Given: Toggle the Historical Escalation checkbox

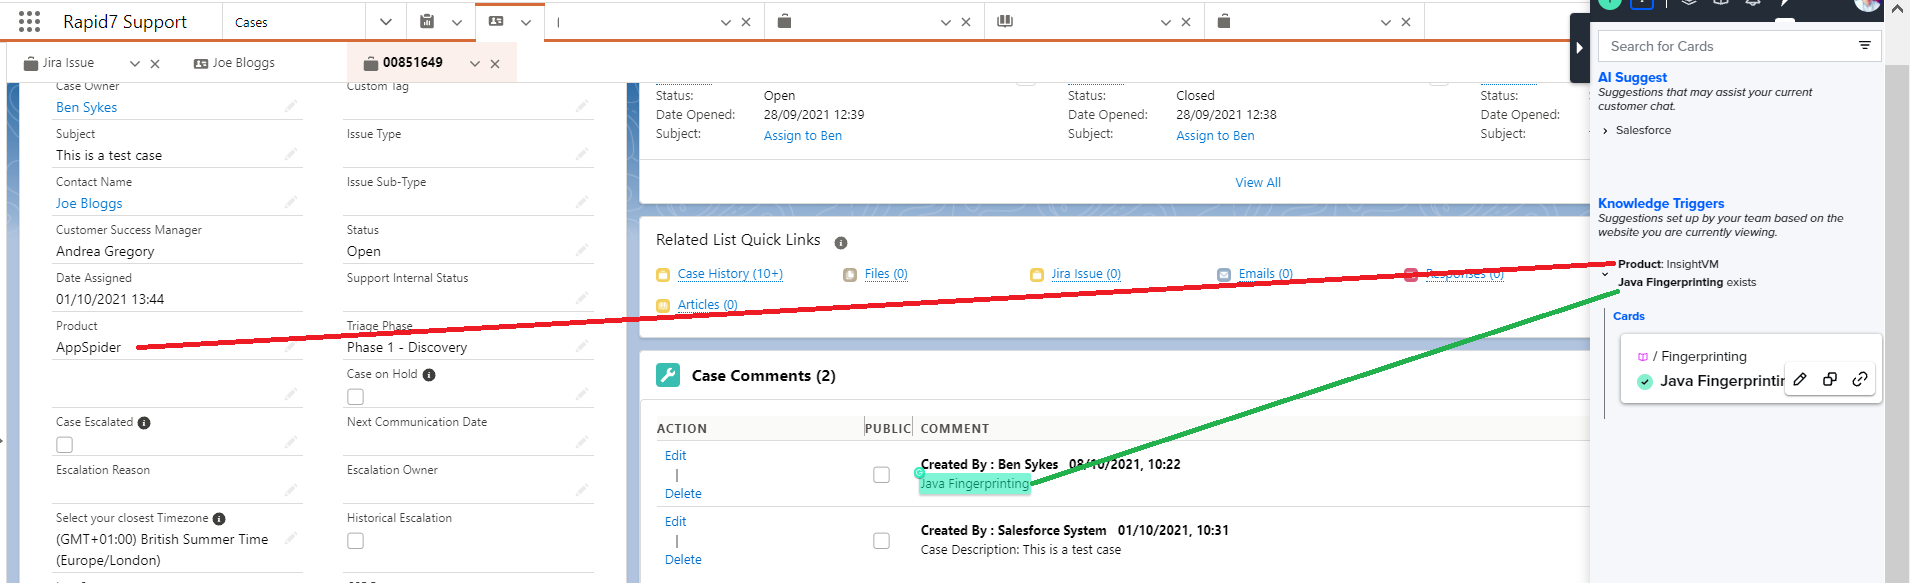Looking at the screenshot, I should point(355,541).
